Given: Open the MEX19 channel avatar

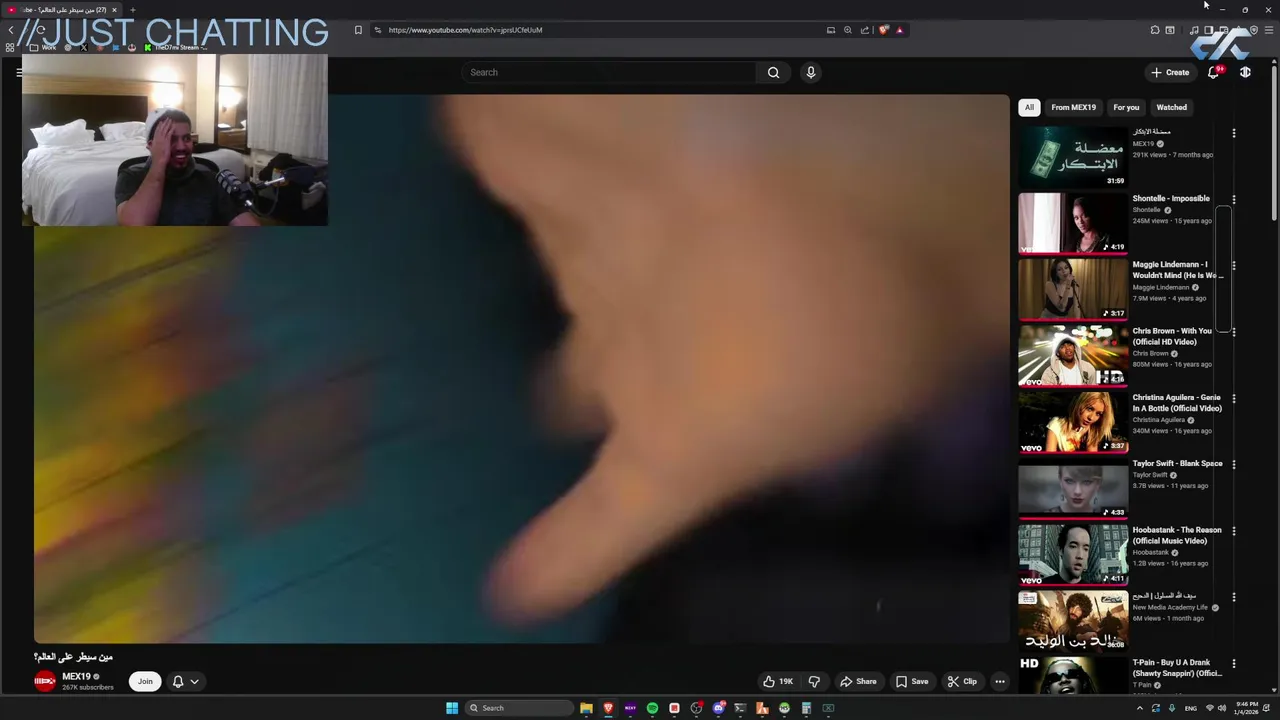Looking at the screenshot, I should (x=45, y=681).
